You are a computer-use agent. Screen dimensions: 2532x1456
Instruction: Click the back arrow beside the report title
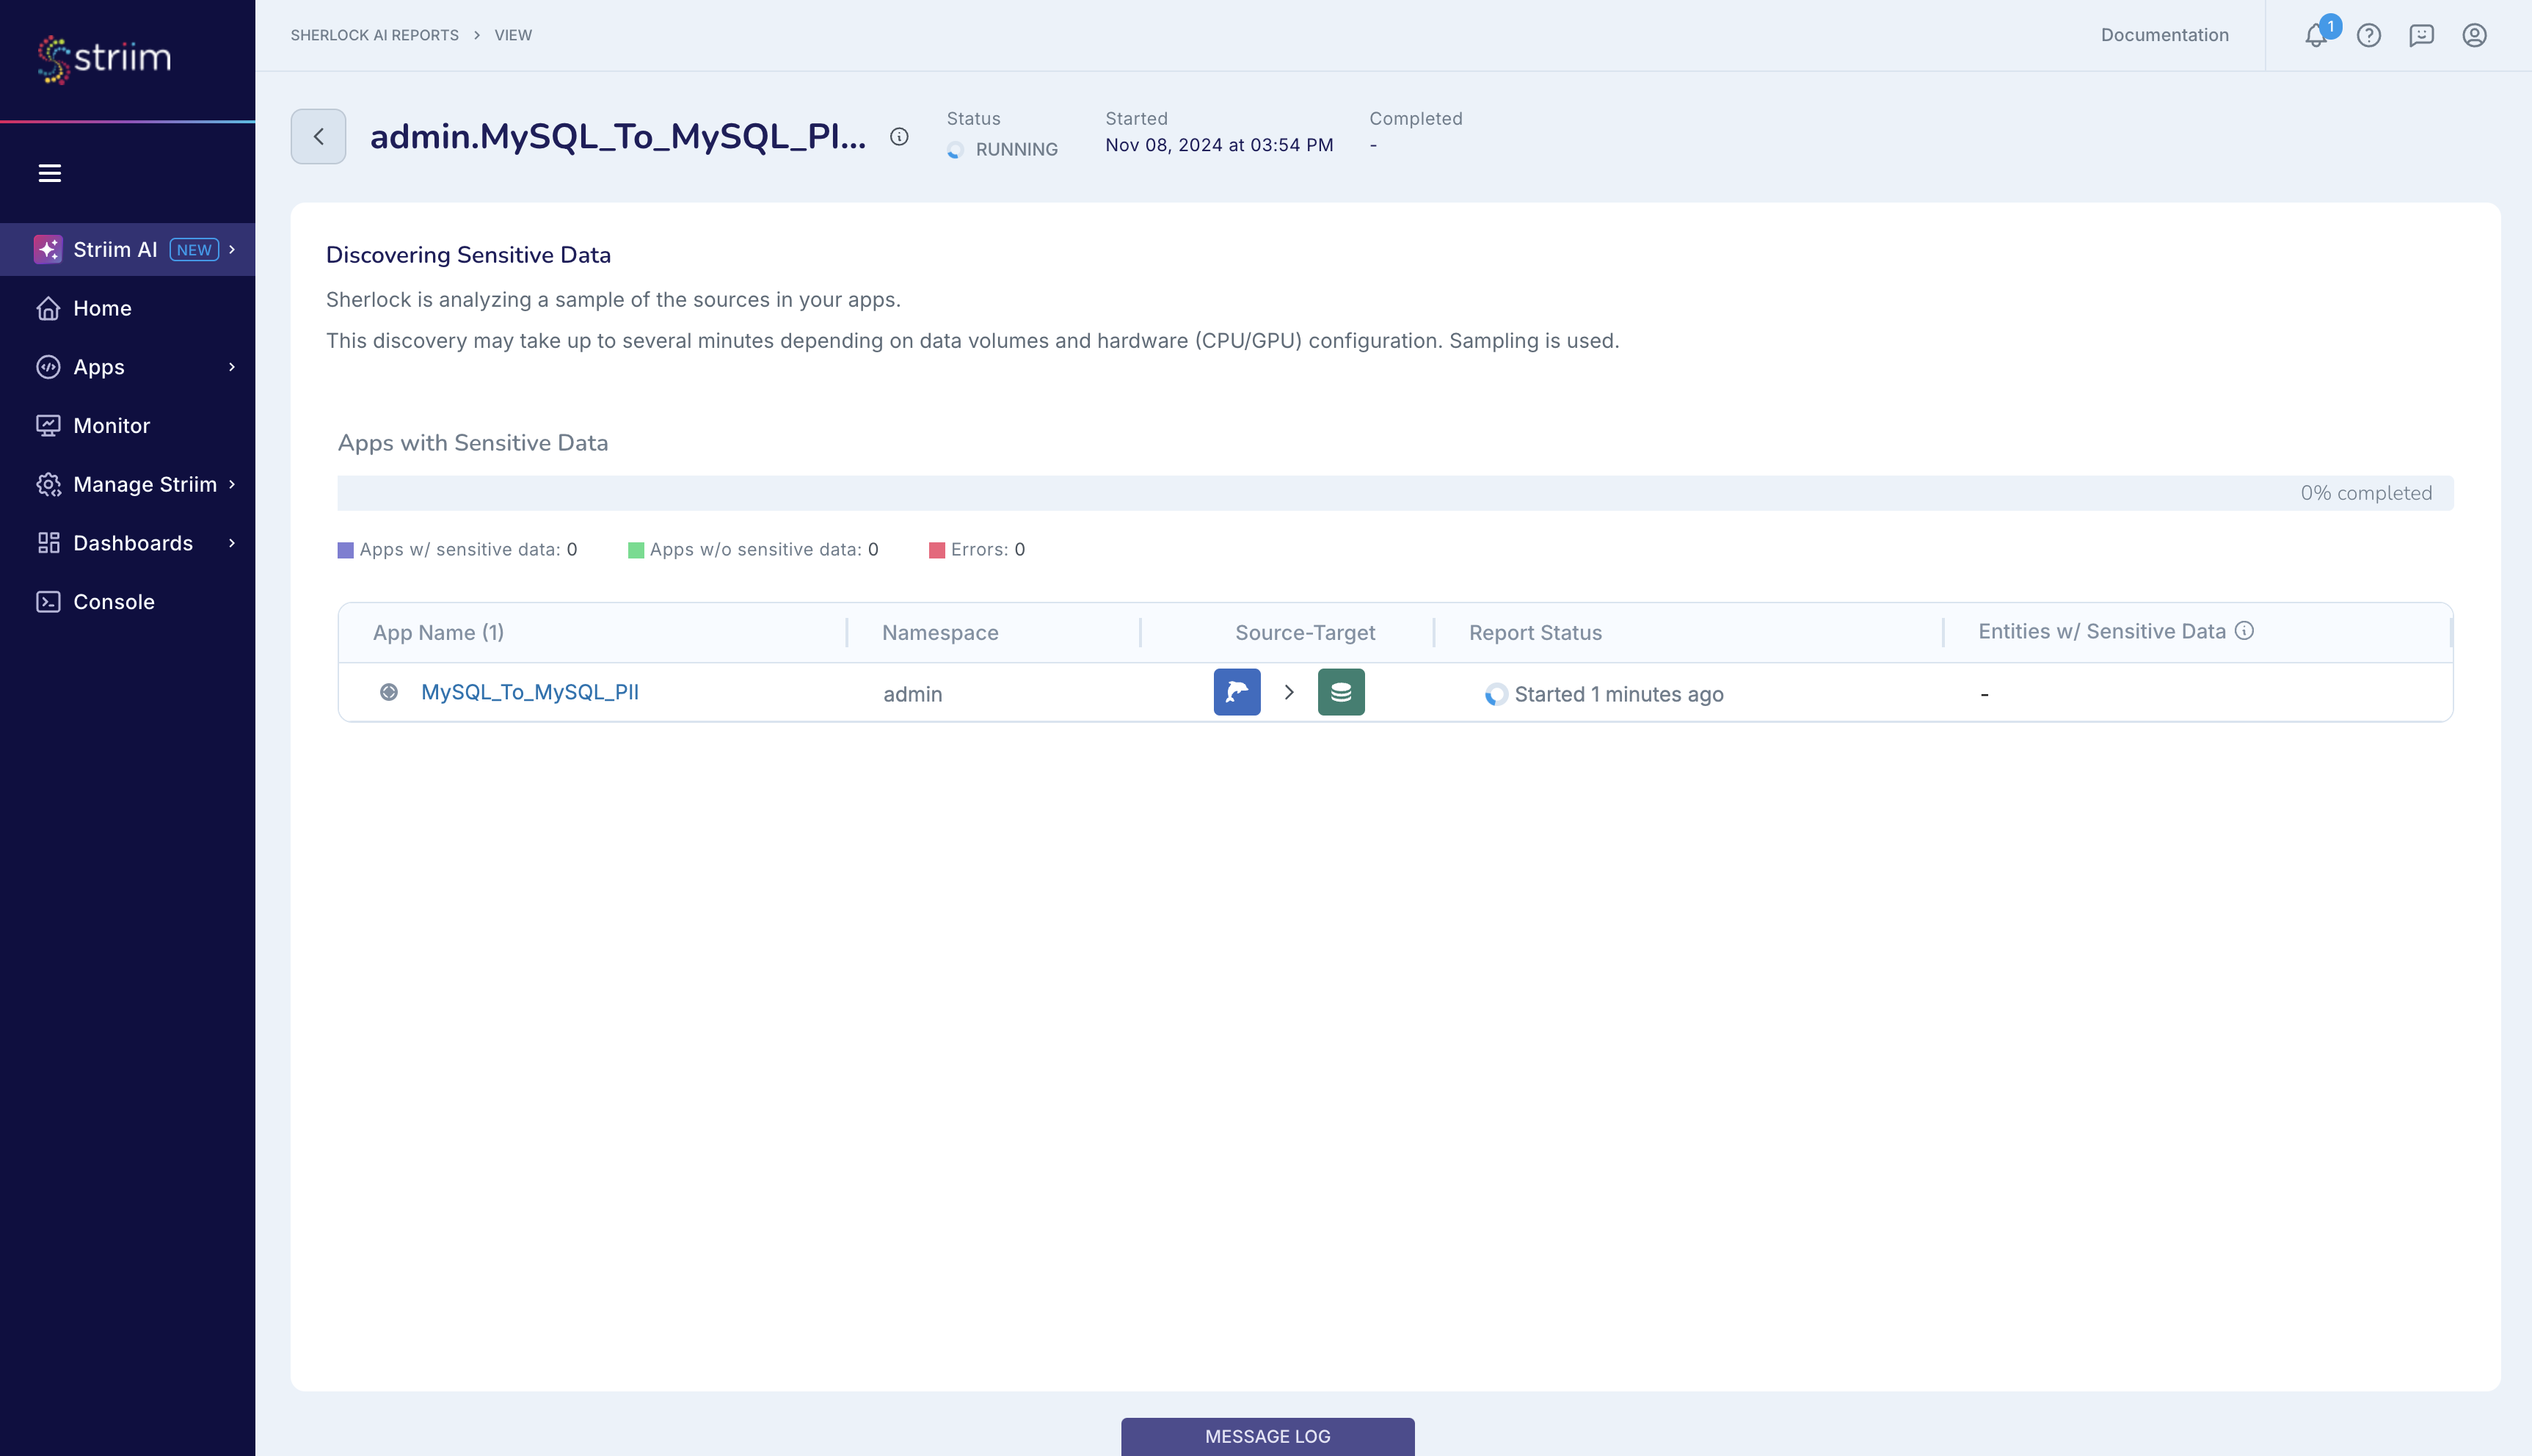pos(317,136)
